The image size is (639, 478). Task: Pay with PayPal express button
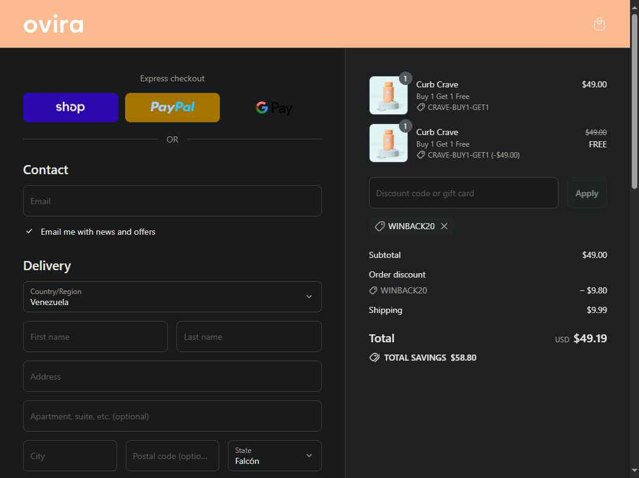click(x=172, y=107)
